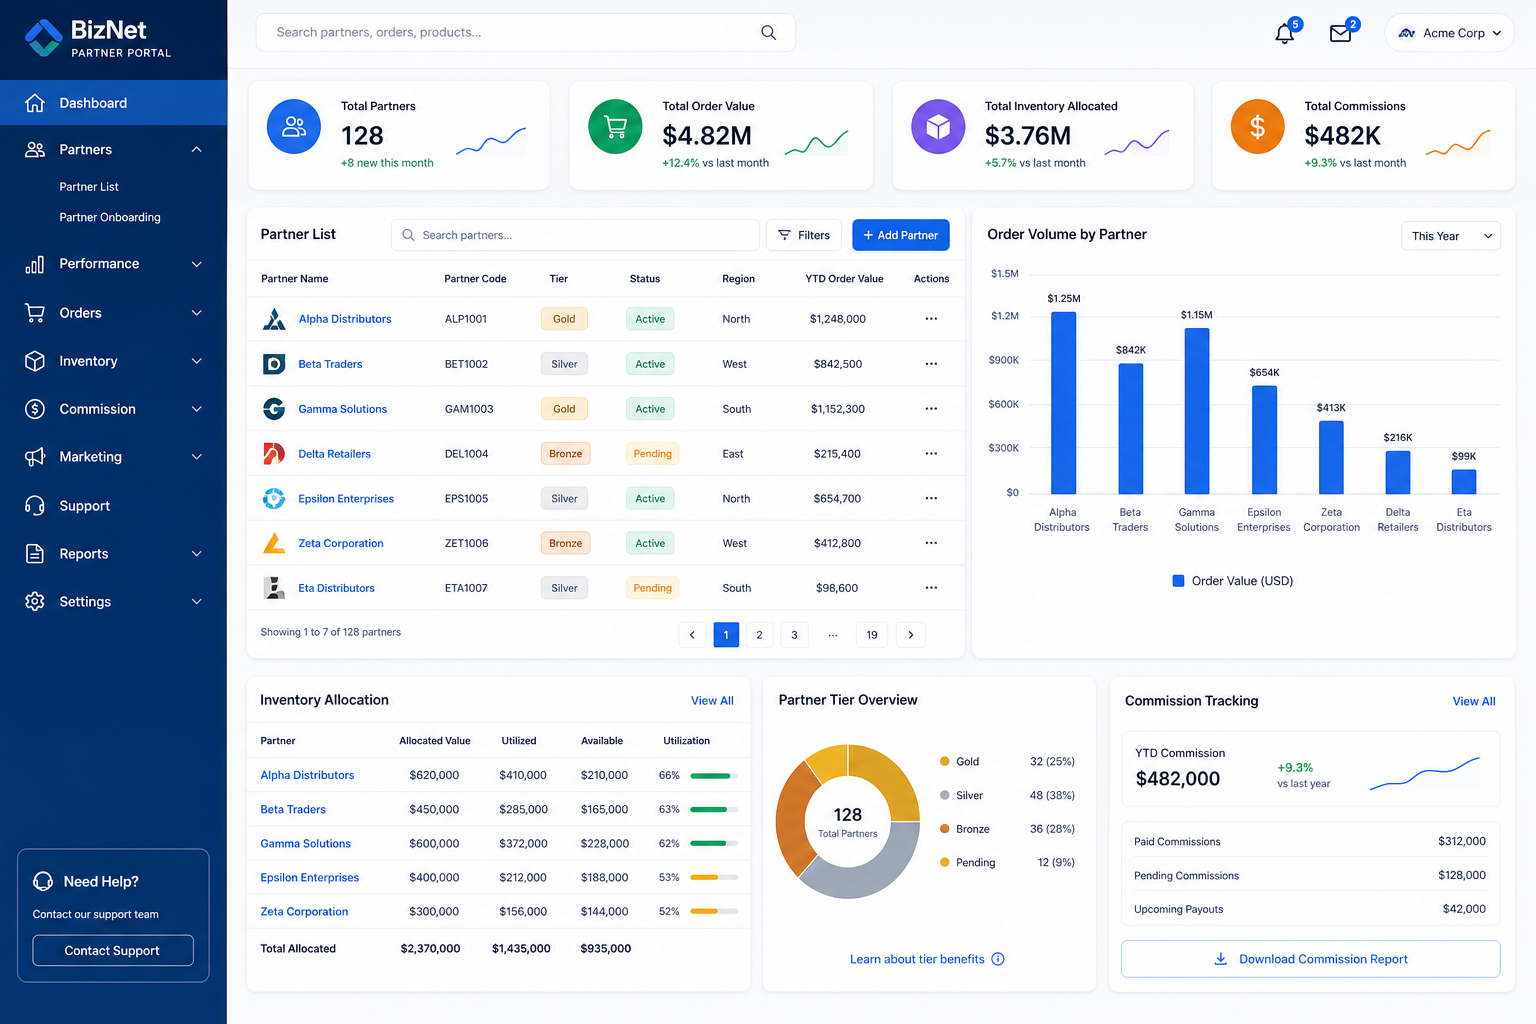Click the Add Partner button
The height and width of the screenshot is (1024, 1536).
click(901, 235)
